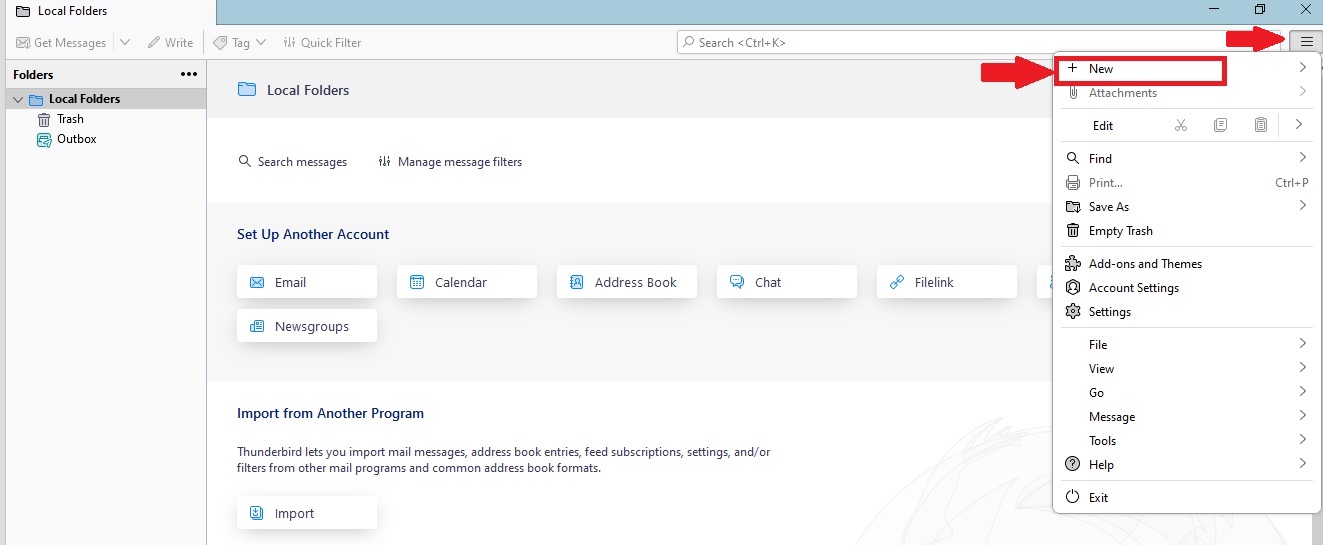Open the Get Messages dropdown arrow
Screen dimensions: 1323x545
pyautogui.click(x=125, y=42)
